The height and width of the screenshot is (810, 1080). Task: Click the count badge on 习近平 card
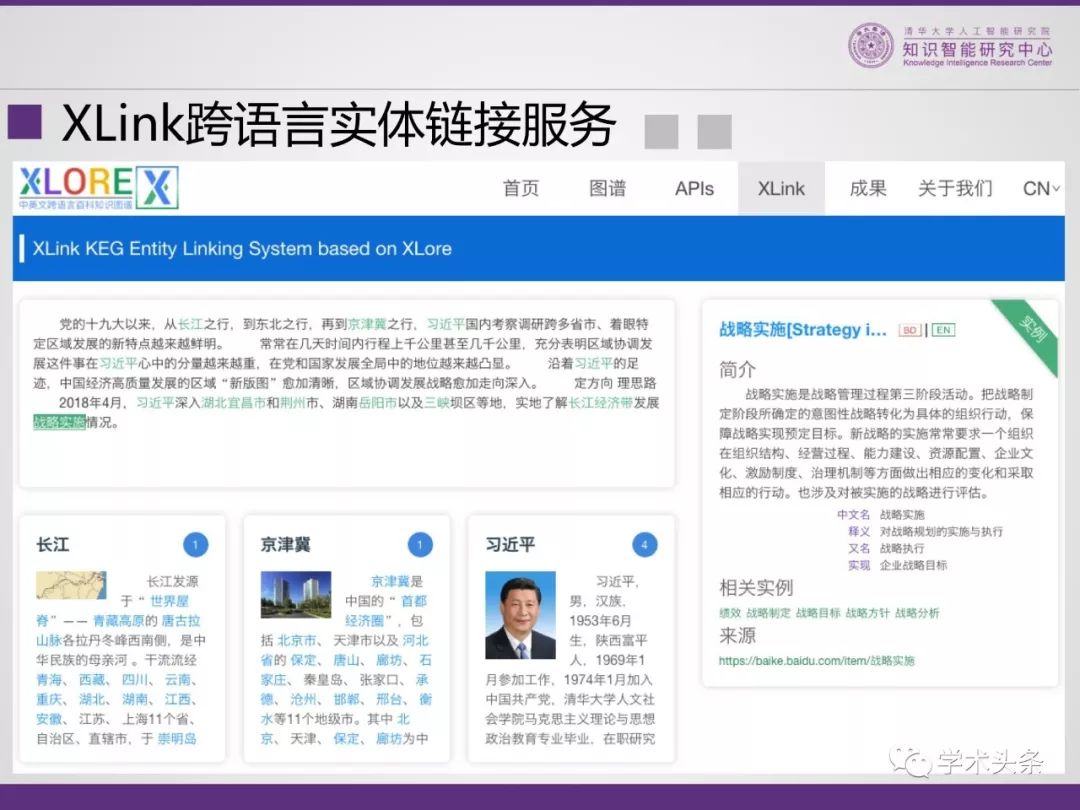pyautogui.click(x=645, y=545)
